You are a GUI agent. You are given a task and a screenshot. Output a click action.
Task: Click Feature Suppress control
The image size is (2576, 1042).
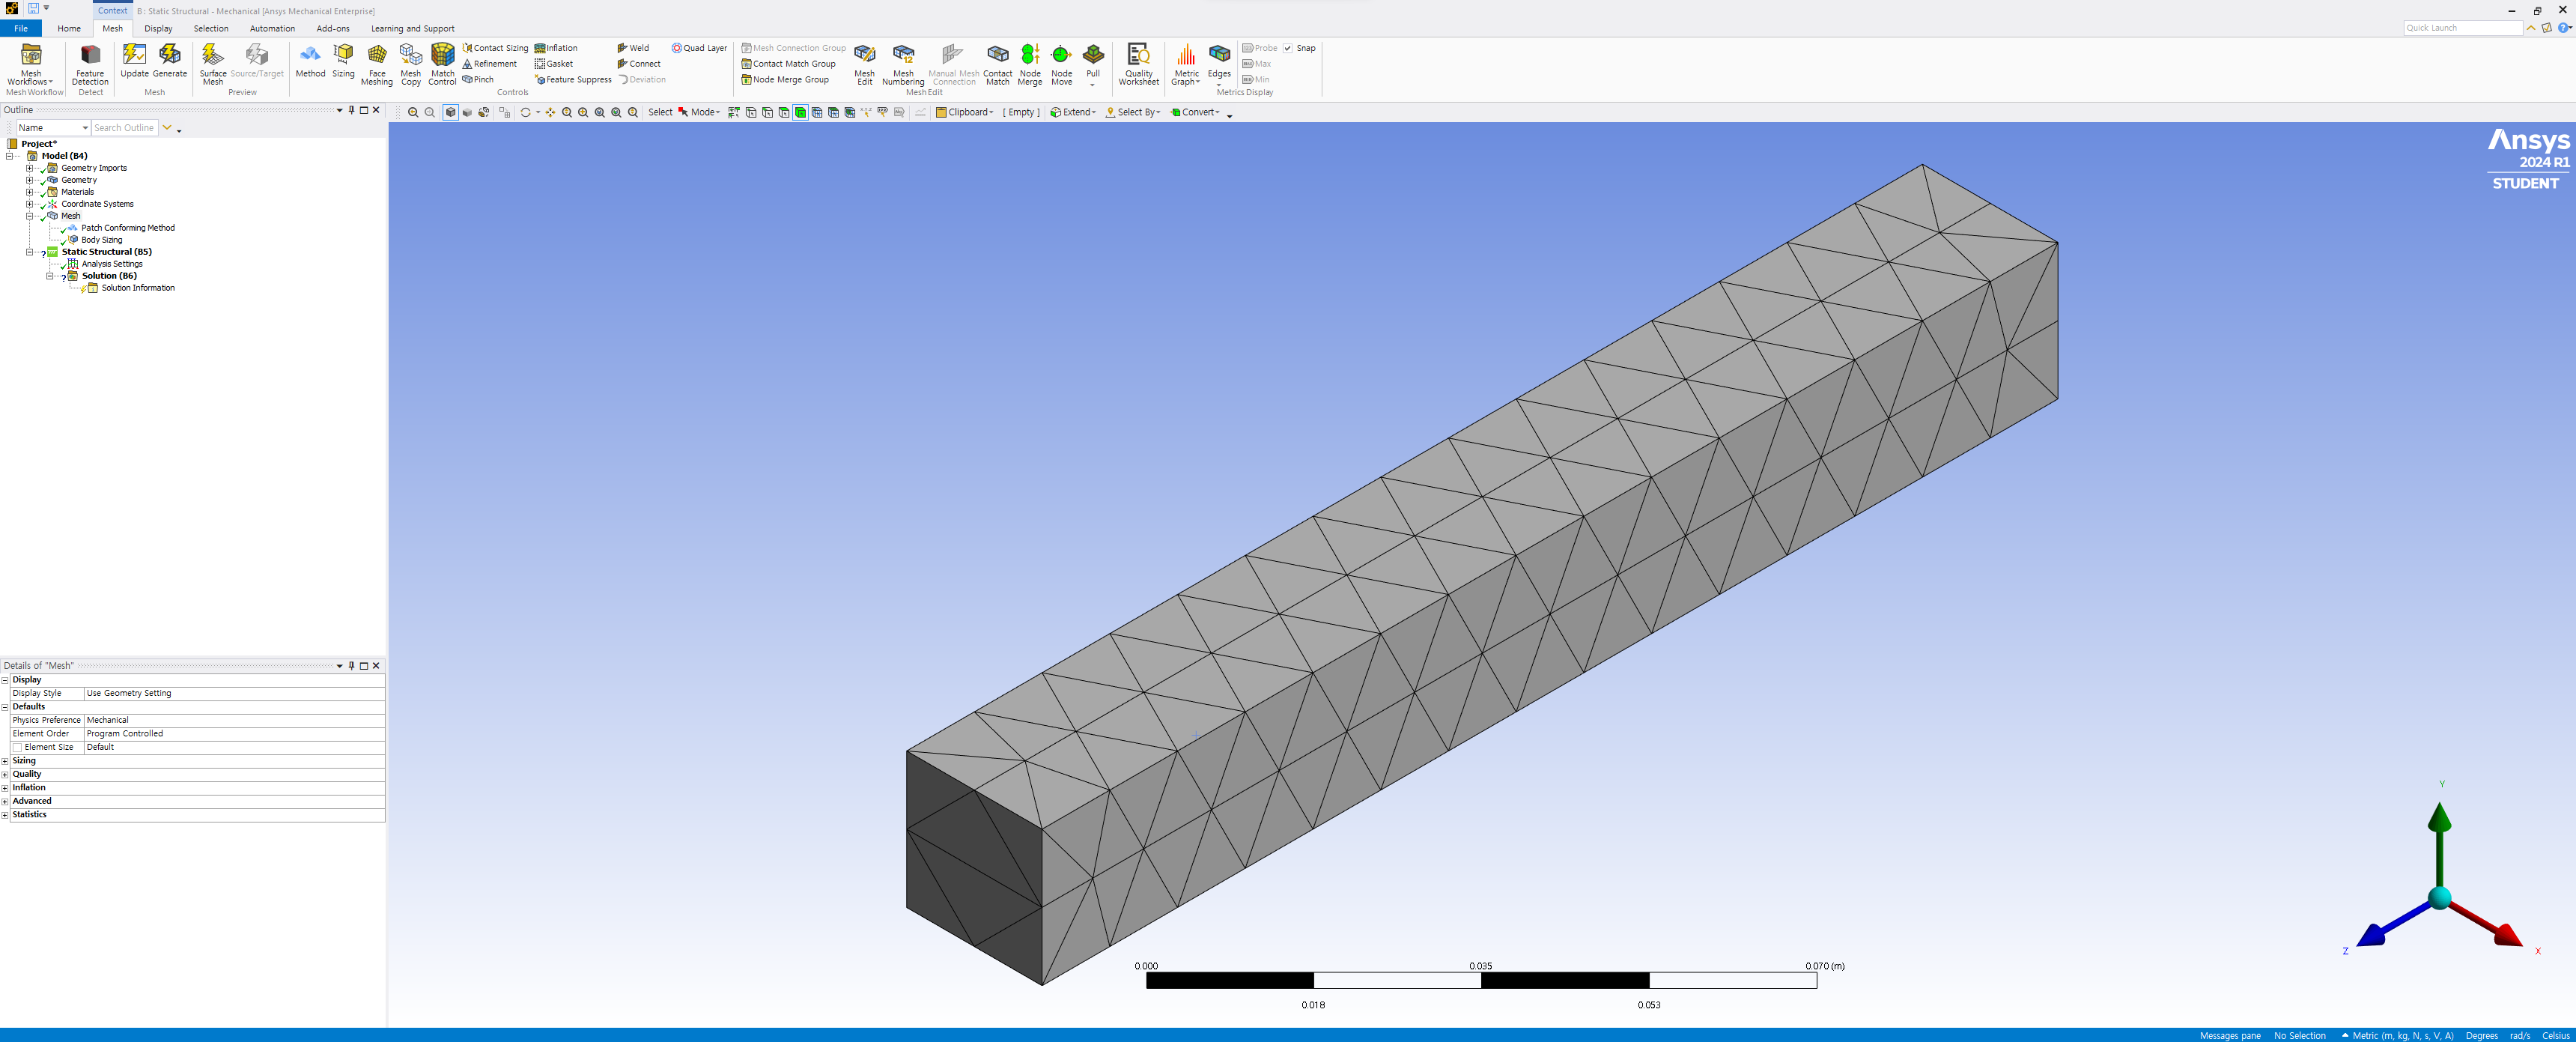(573, 80)
